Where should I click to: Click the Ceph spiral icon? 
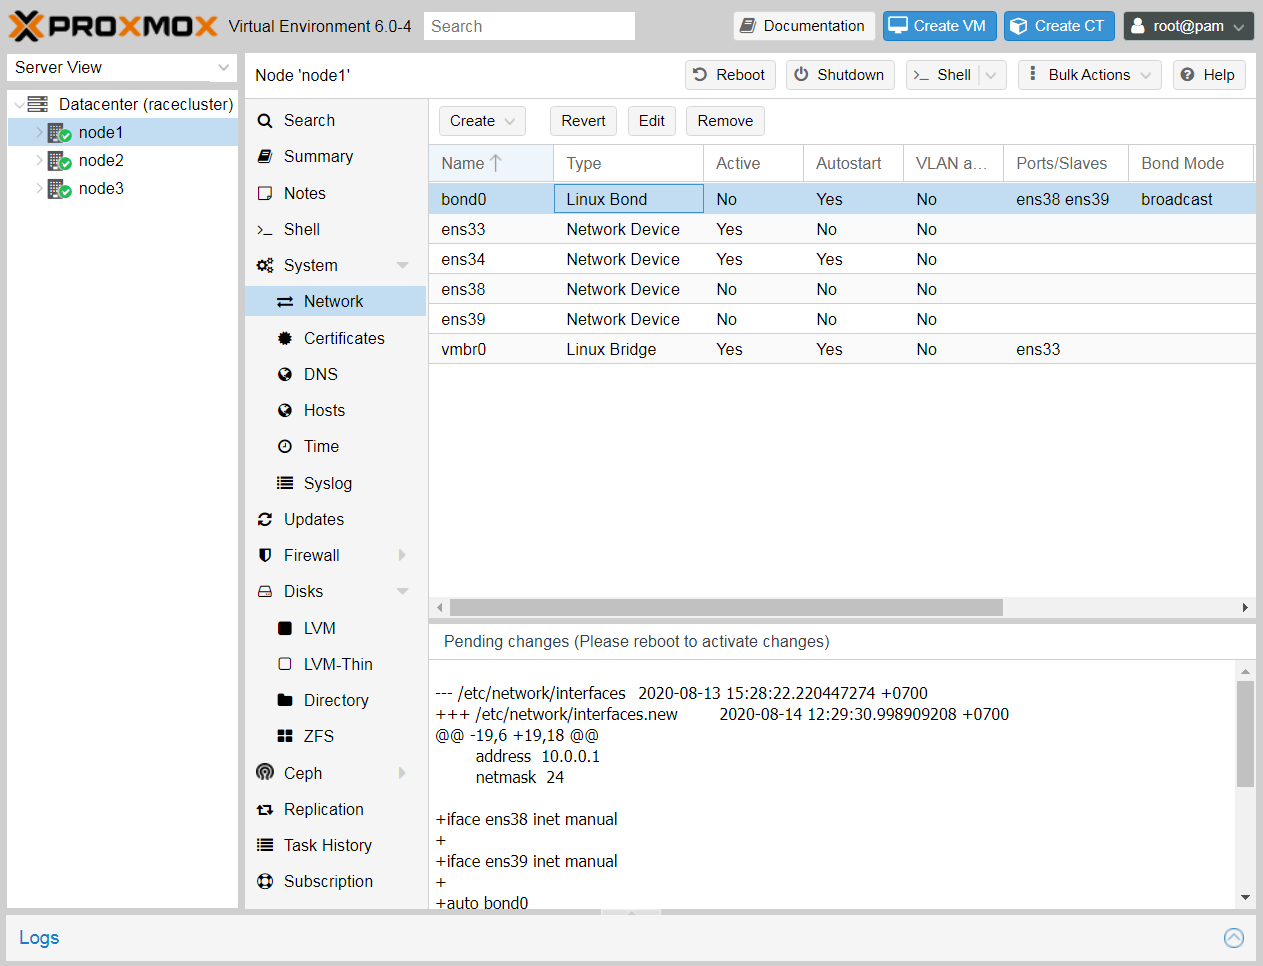(x=265, y=772)
